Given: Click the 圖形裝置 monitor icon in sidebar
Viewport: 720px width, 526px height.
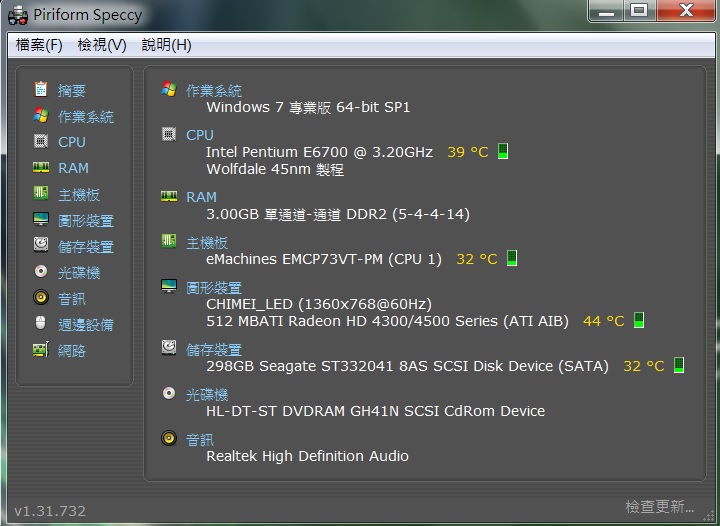Looking at the screenshot, I should click(41, 219).
